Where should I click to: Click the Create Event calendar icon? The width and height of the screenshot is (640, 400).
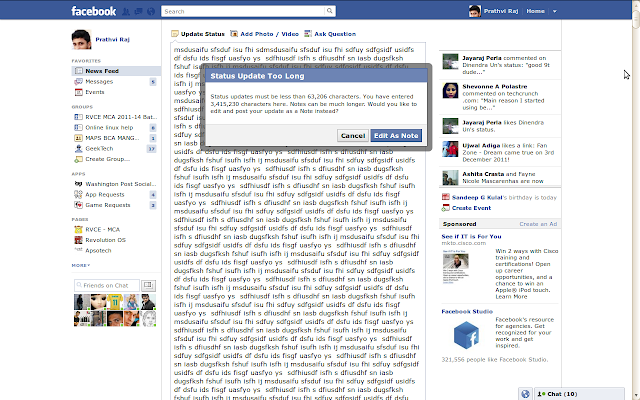tap(446, 208)
